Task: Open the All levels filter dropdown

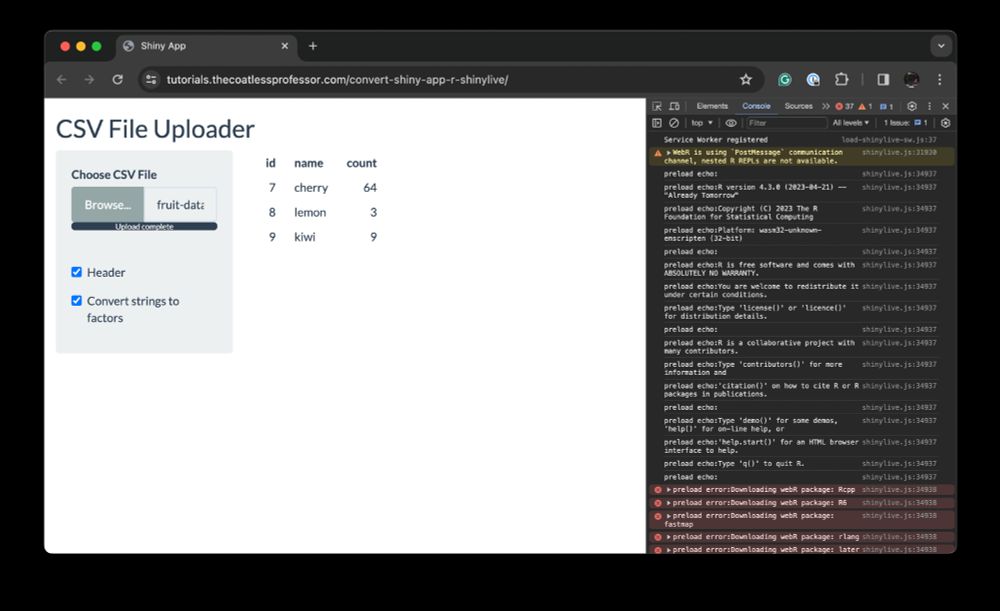Action: 850,122
